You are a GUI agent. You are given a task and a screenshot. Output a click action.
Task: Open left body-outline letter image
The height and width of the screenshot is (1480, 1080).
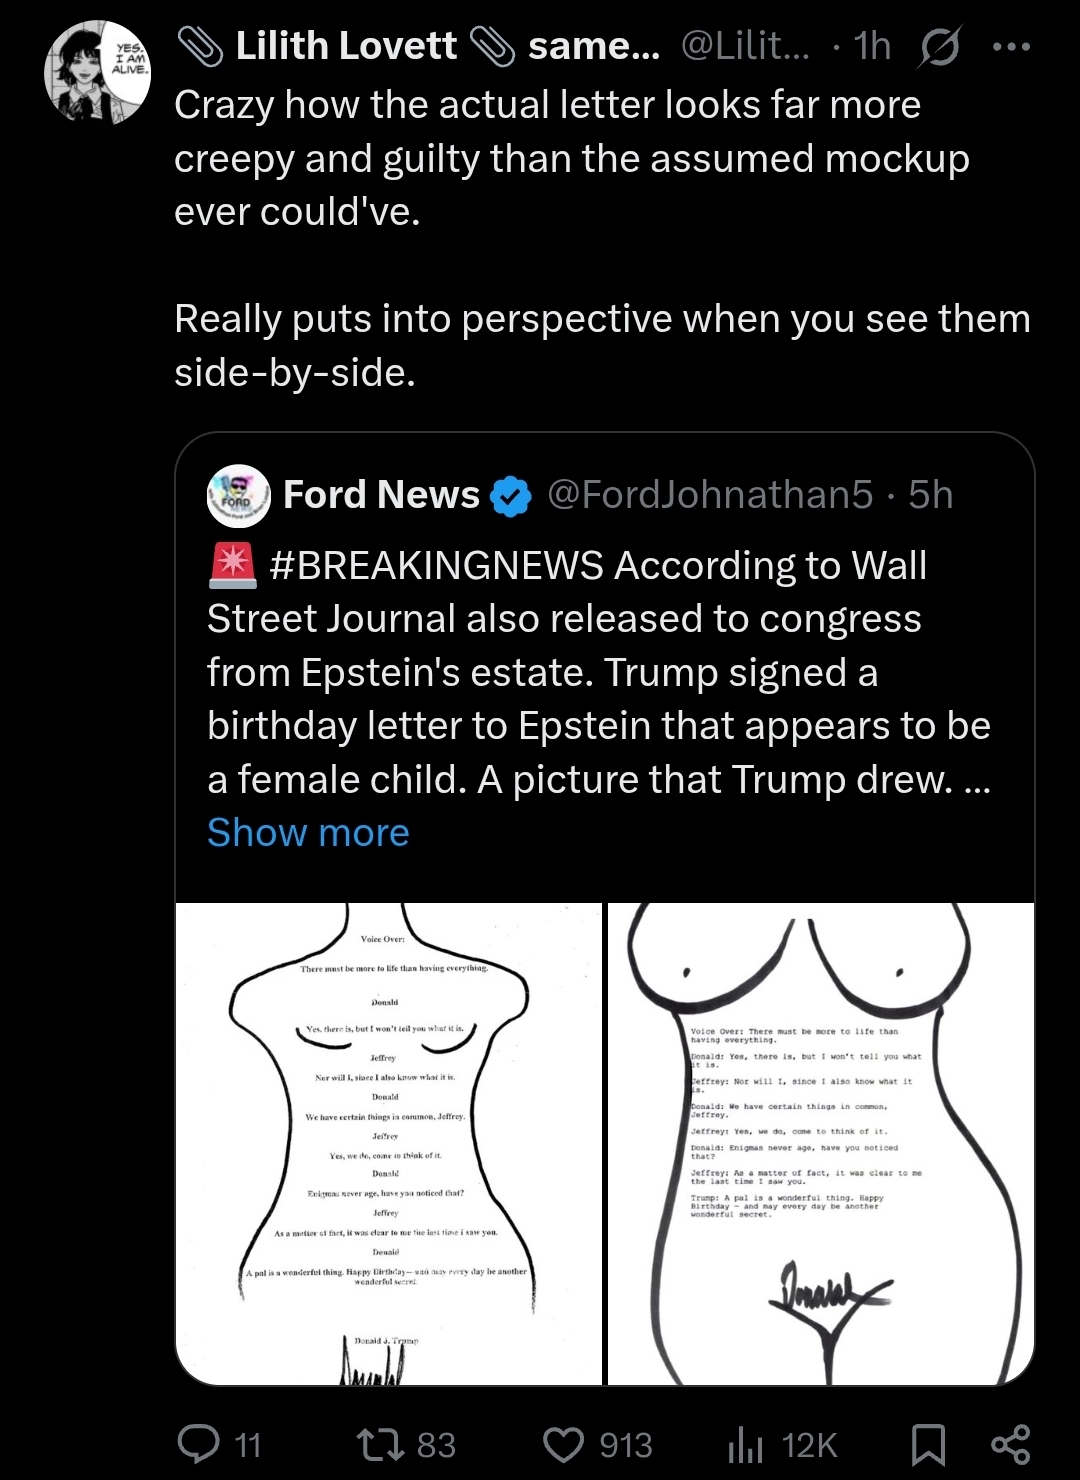click(x=389, y=1143)
